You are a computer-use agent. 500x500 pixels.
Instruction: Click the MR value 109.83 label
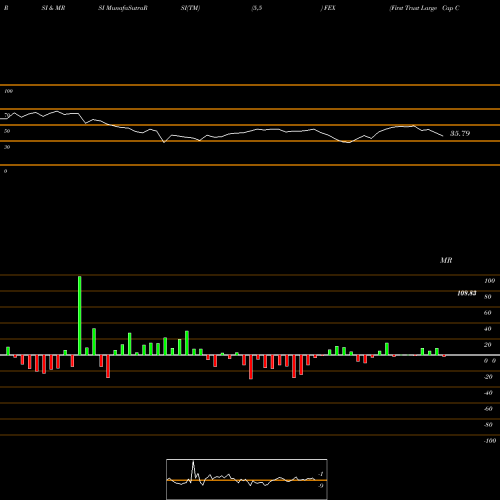[x=467, y=293]
